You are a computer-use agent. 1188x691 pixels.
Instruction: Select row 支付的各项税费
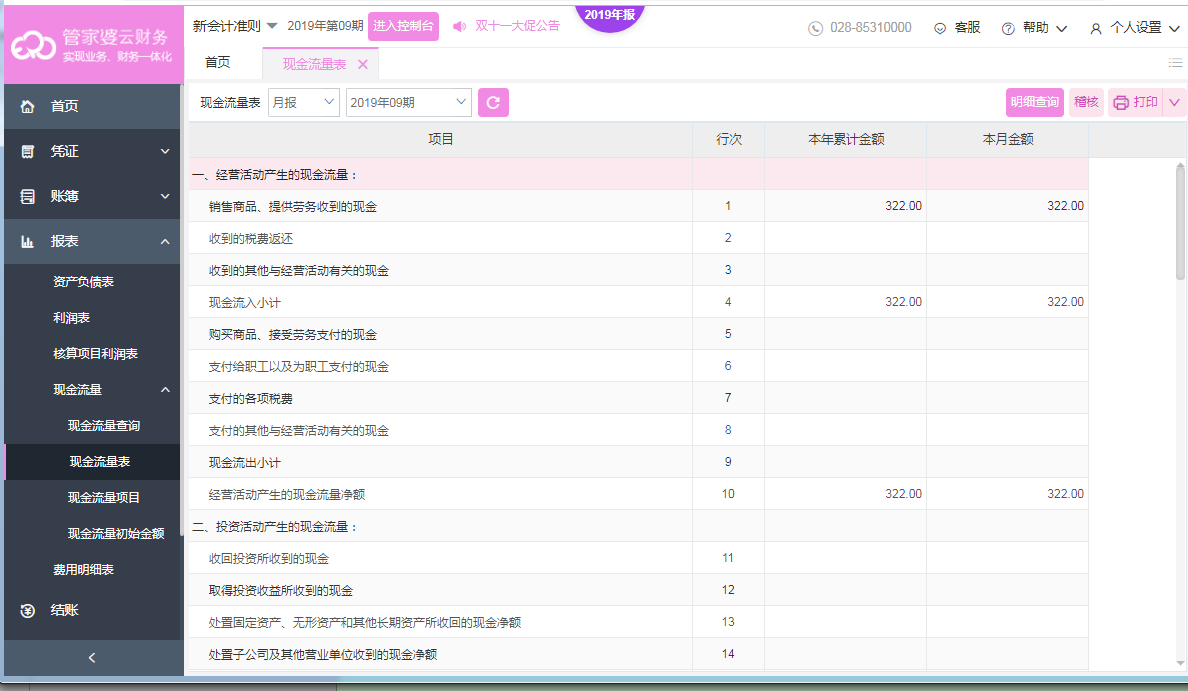(639, 399)
